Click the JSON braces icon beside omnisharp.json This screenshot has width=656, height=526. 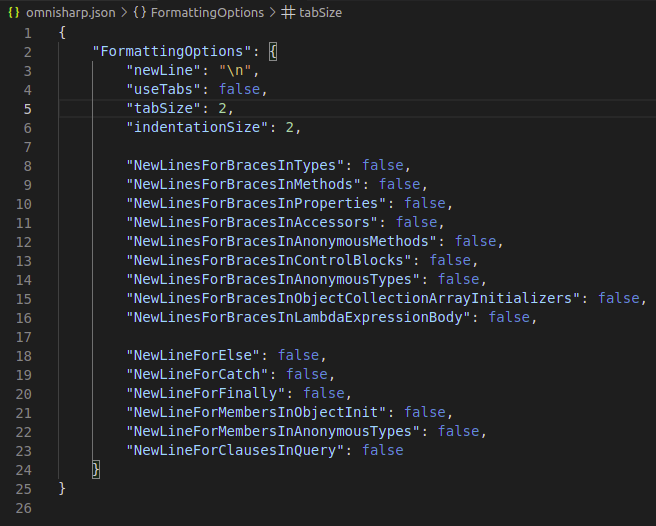click(14, 13)
